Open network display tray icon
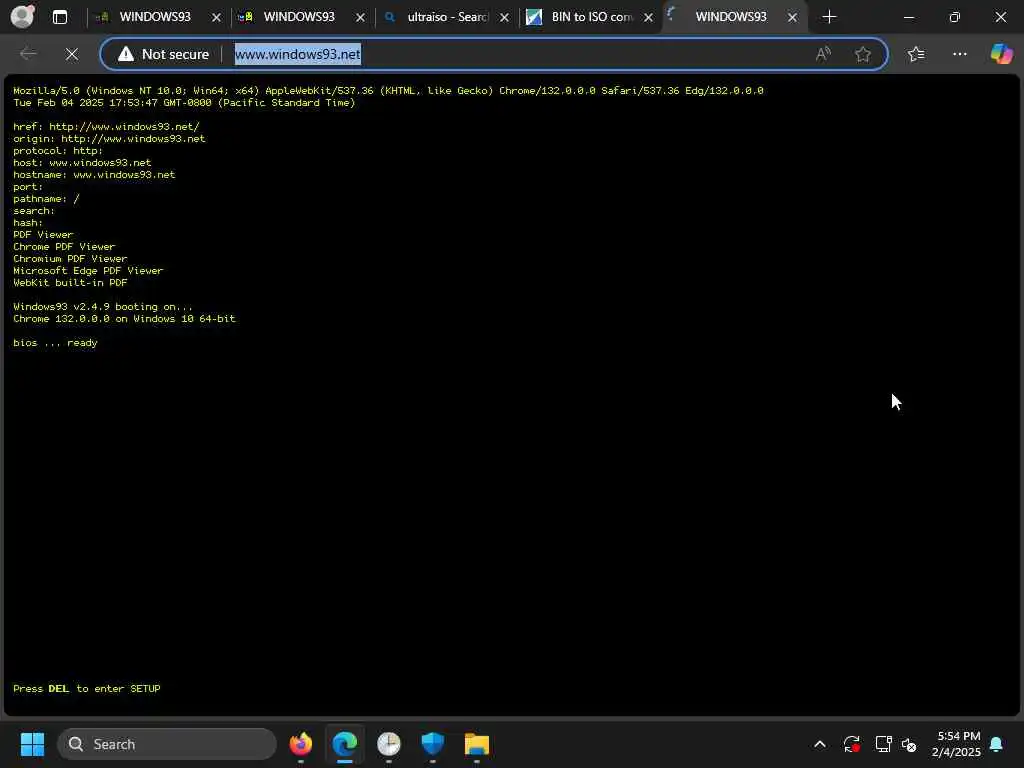Image resolution: width=1024 pixels, height=768 pixels. click(x=883, y=744)
